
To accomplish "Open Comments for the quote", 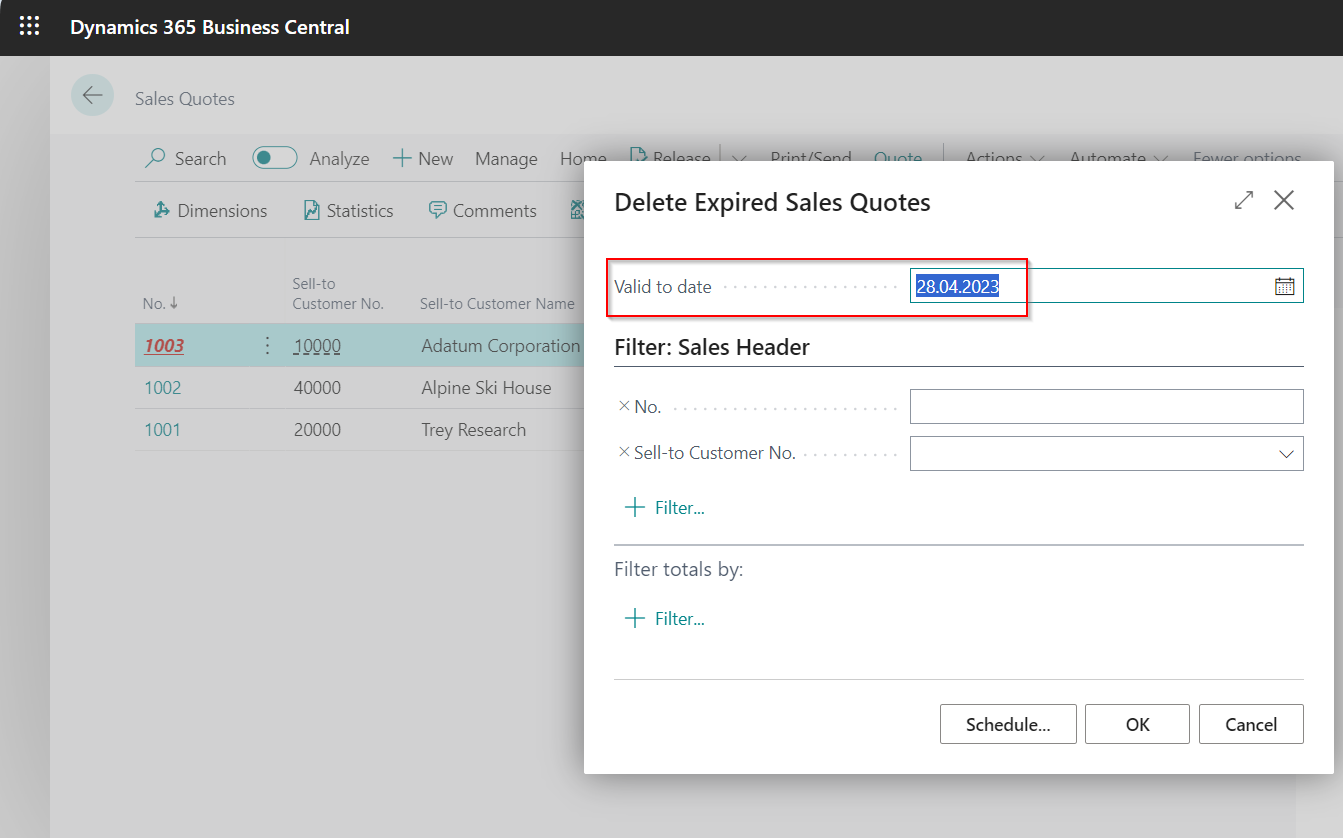I will point(483,210).
